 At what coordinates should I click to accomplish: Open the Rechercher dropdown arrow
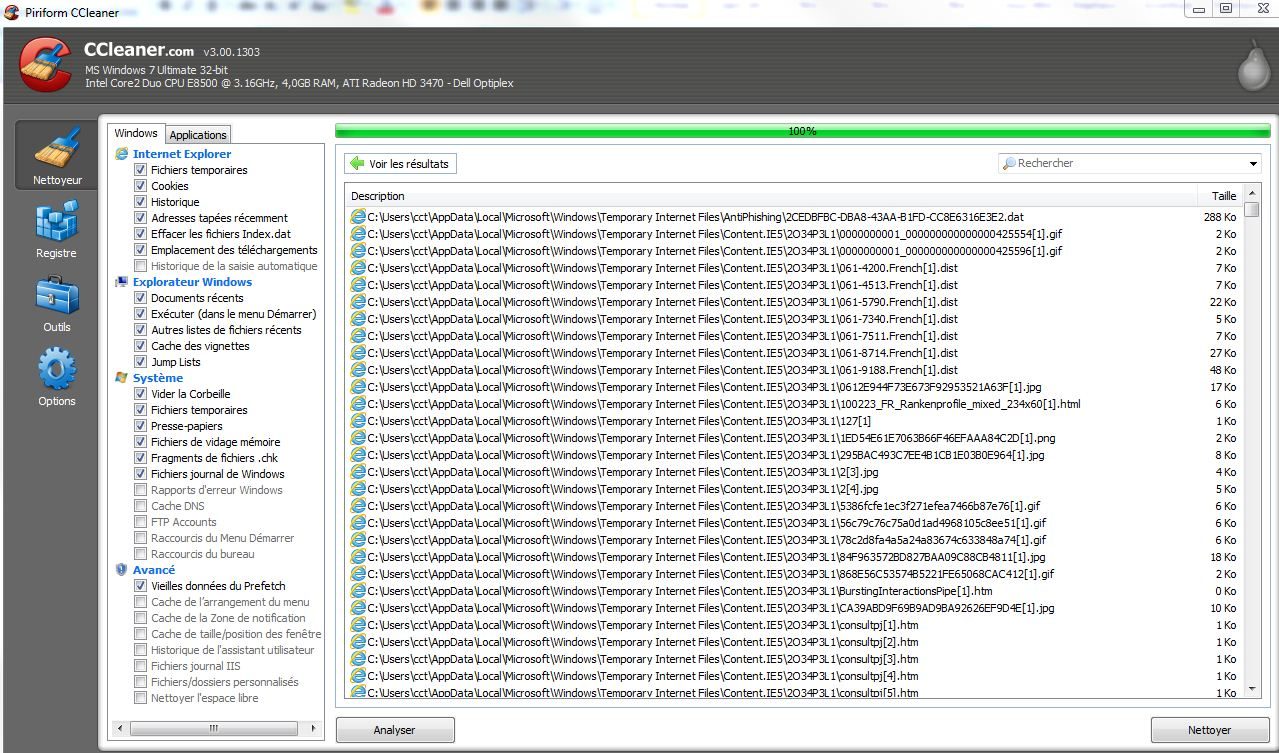(1253, 164)
